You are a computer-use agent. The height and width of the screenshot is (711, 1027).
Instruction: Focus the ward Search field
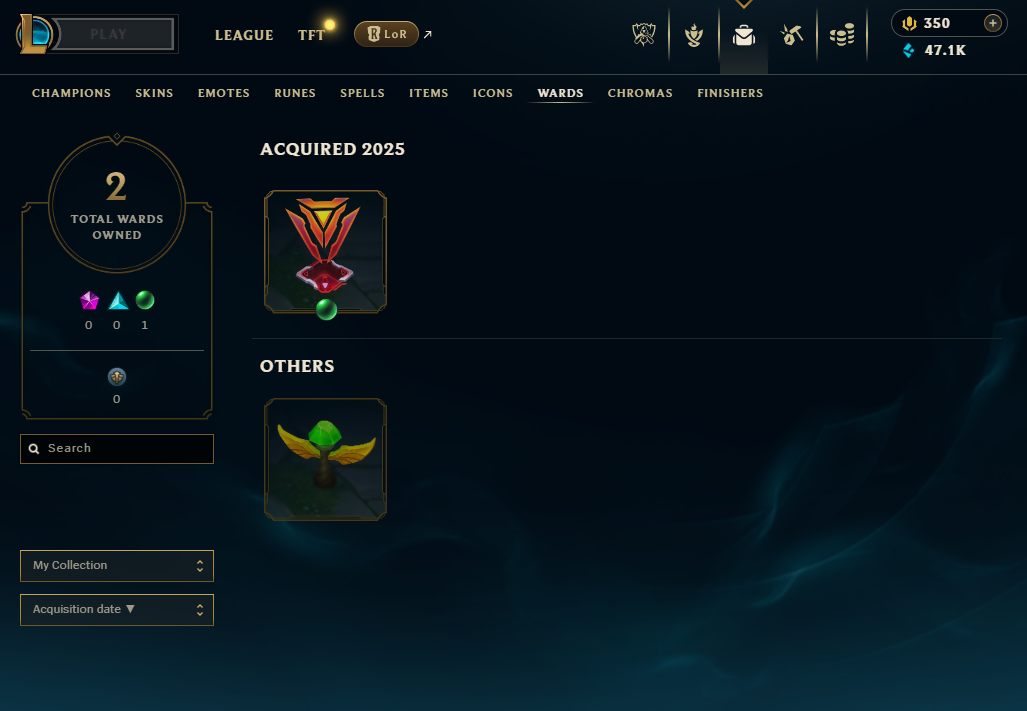(x=117, y=449)
